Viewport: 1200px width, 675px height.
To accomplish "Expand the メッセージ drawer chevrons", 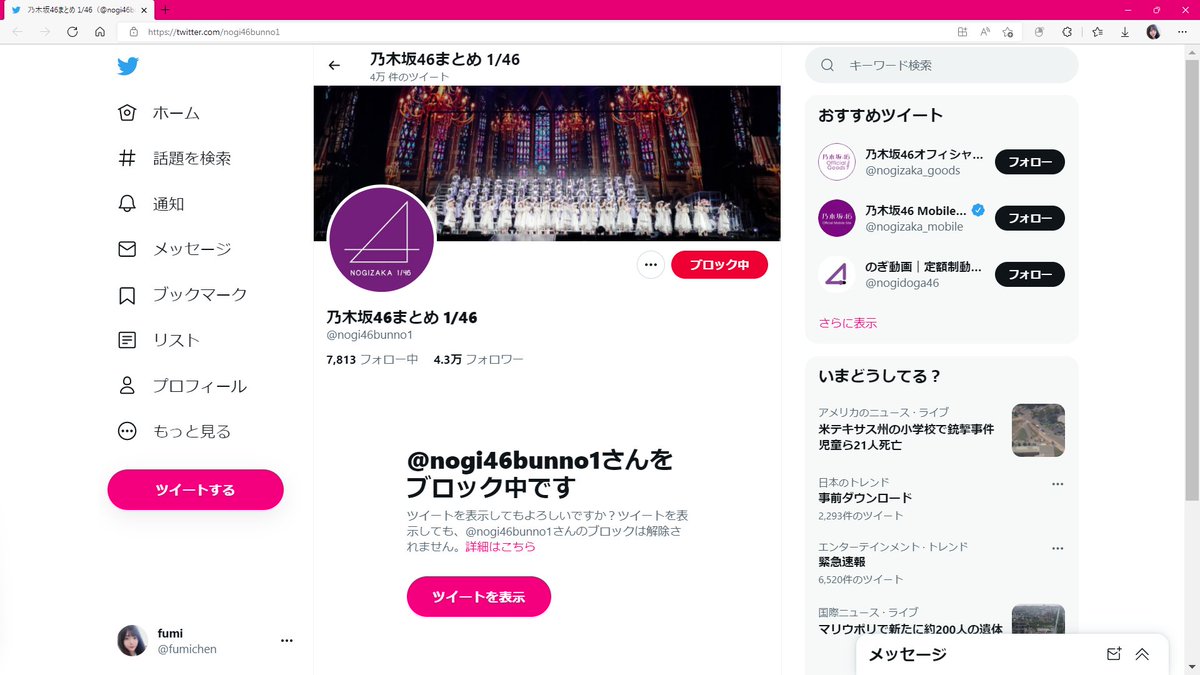I will coord(1142,654).
